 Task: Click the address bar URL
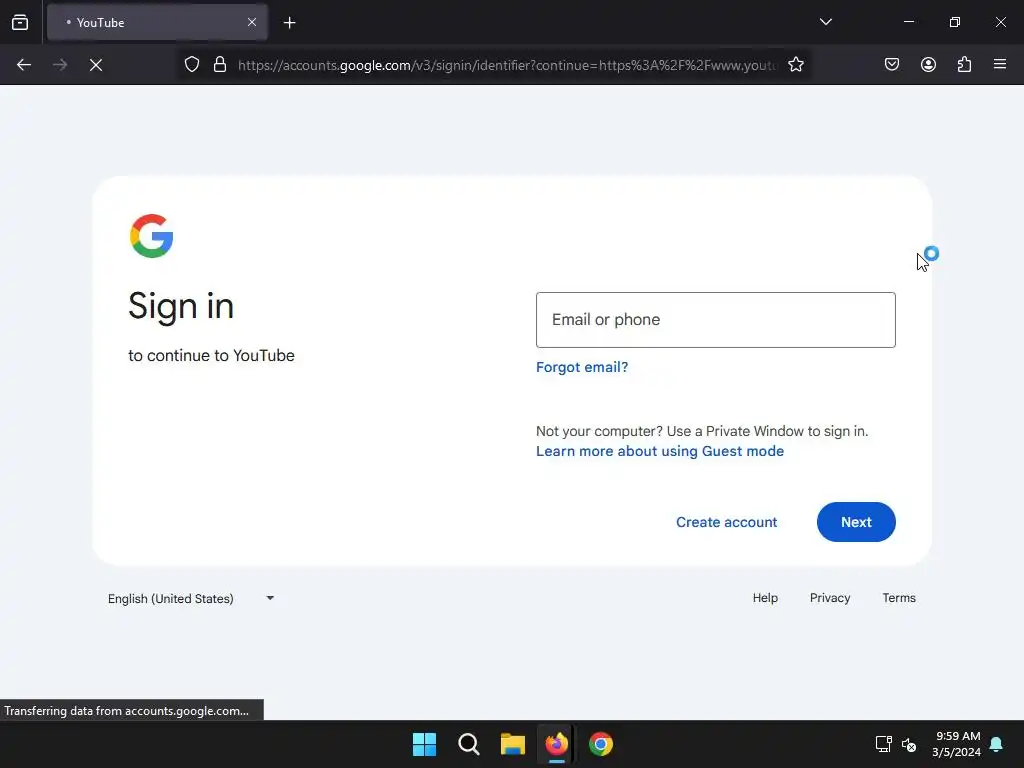507,65
